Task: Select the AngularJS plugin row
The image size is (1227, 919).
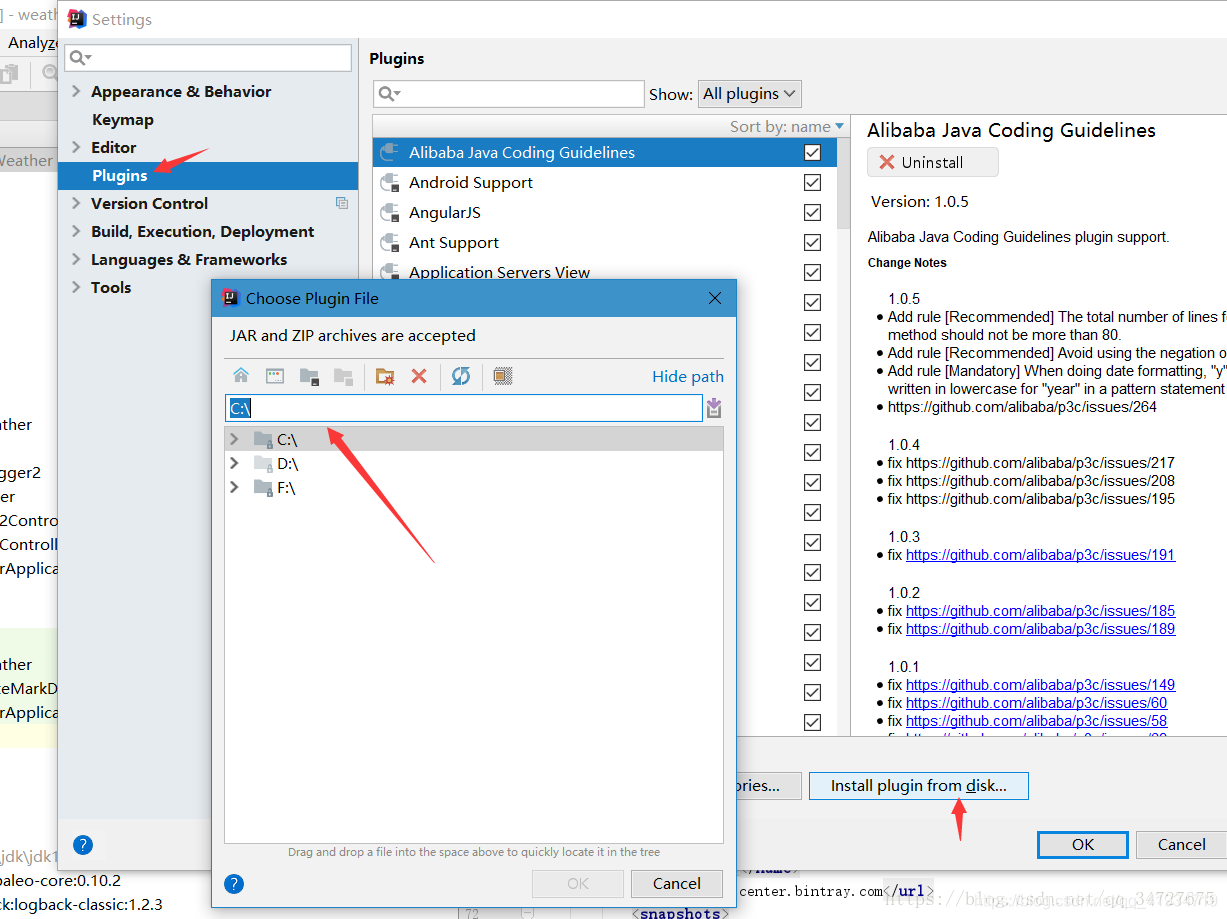Action: click(605, 213)
